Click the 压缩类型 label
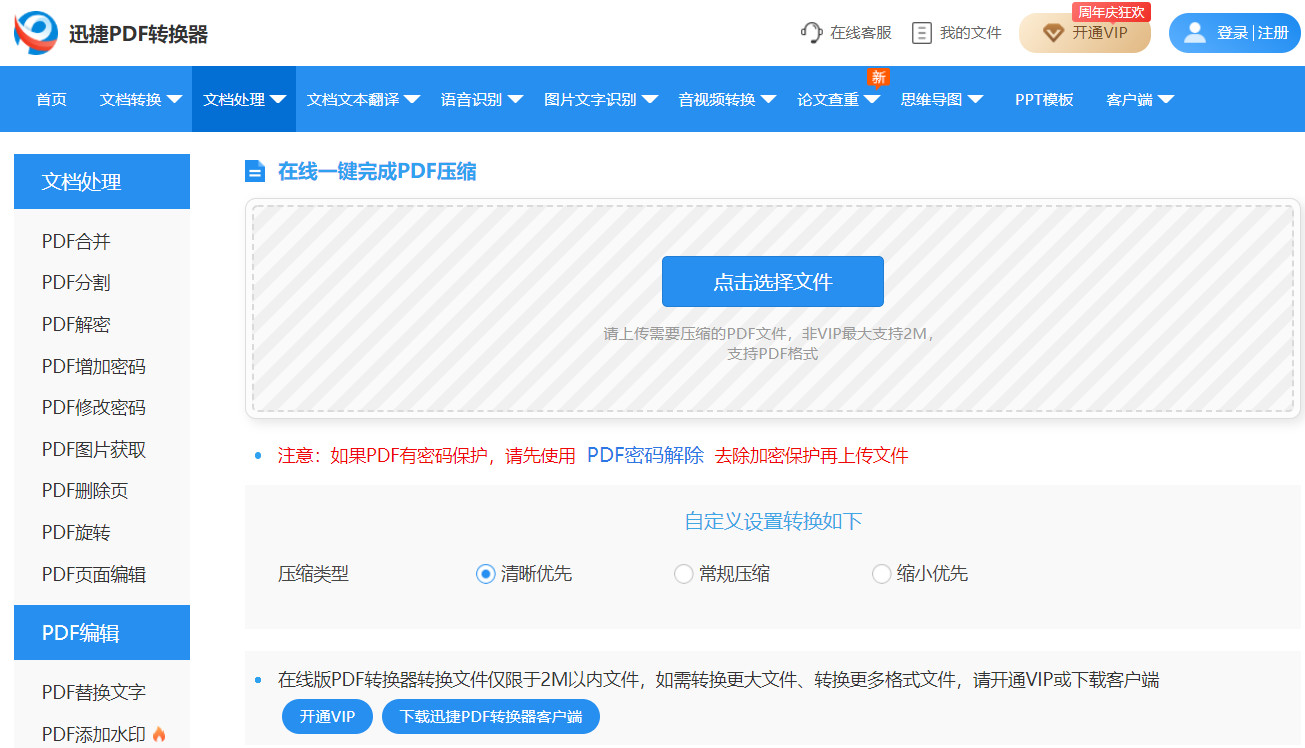Screen dimensions: 1305x748 point(314,574)
